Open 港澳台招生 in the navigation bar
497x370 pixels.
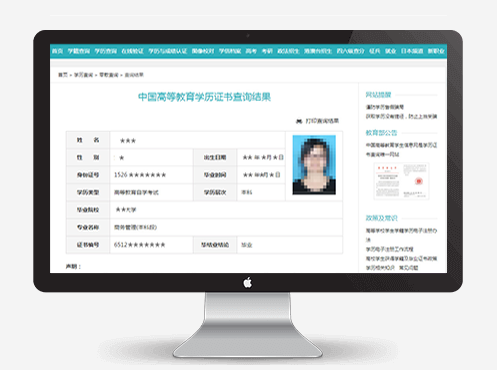point(318,51)
